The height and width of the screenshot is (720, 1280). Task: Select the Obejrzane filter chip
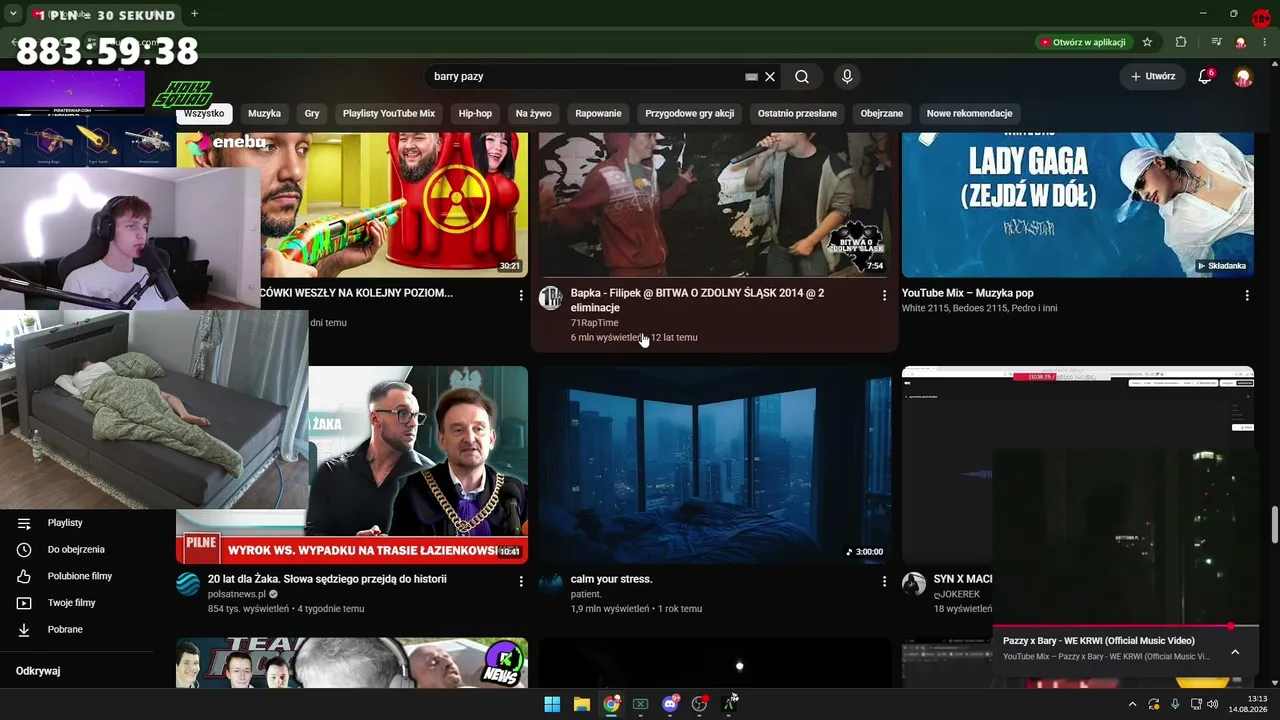pyautogui.click(x=882, y=113)
